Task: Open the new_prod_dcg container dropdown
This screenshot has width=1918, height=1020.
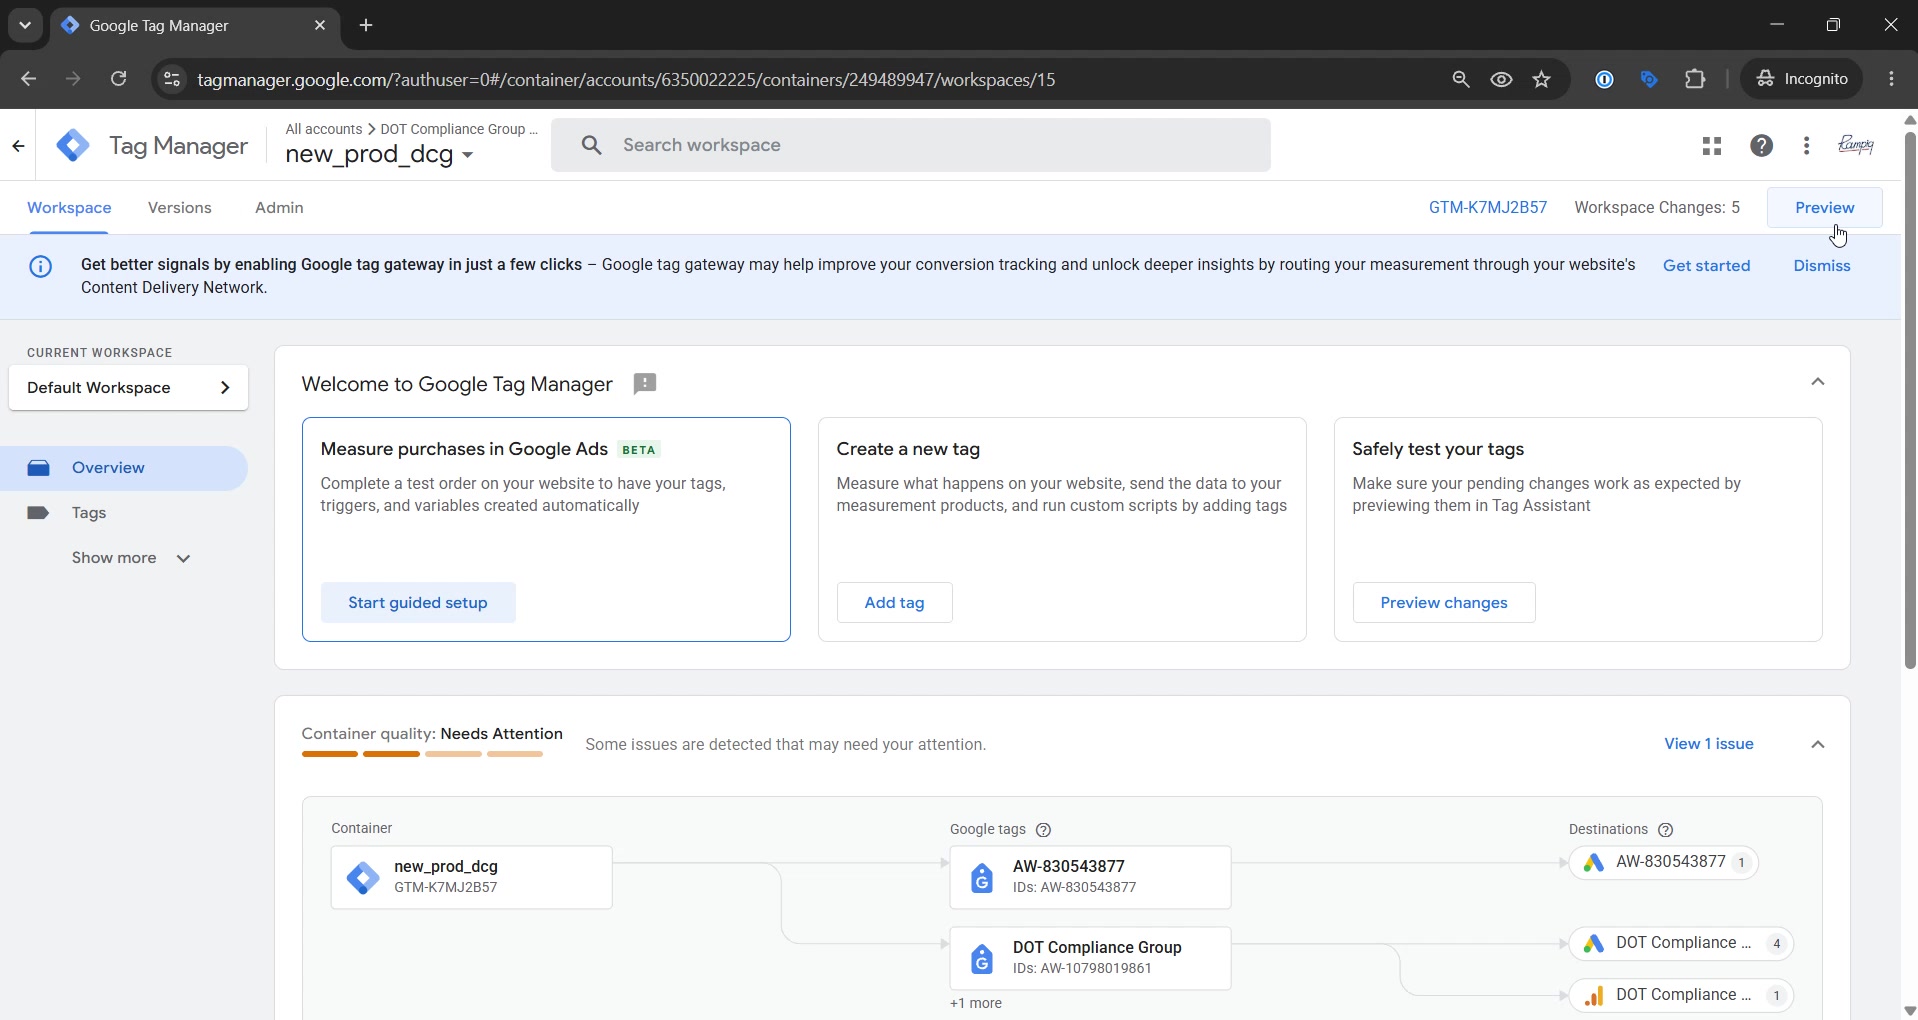Action: (x=379, y=155)
